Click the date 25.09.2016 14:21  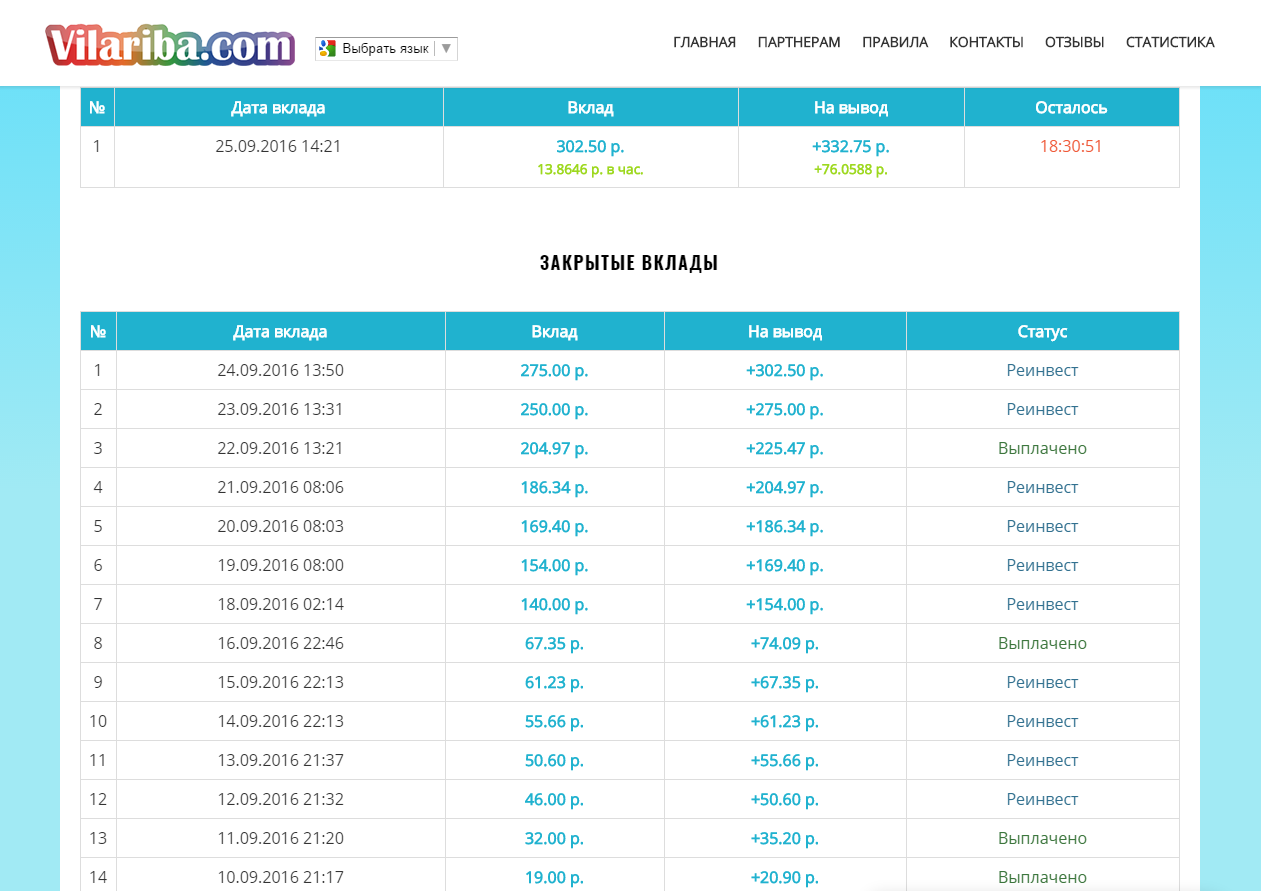click(x=278, y=146)
